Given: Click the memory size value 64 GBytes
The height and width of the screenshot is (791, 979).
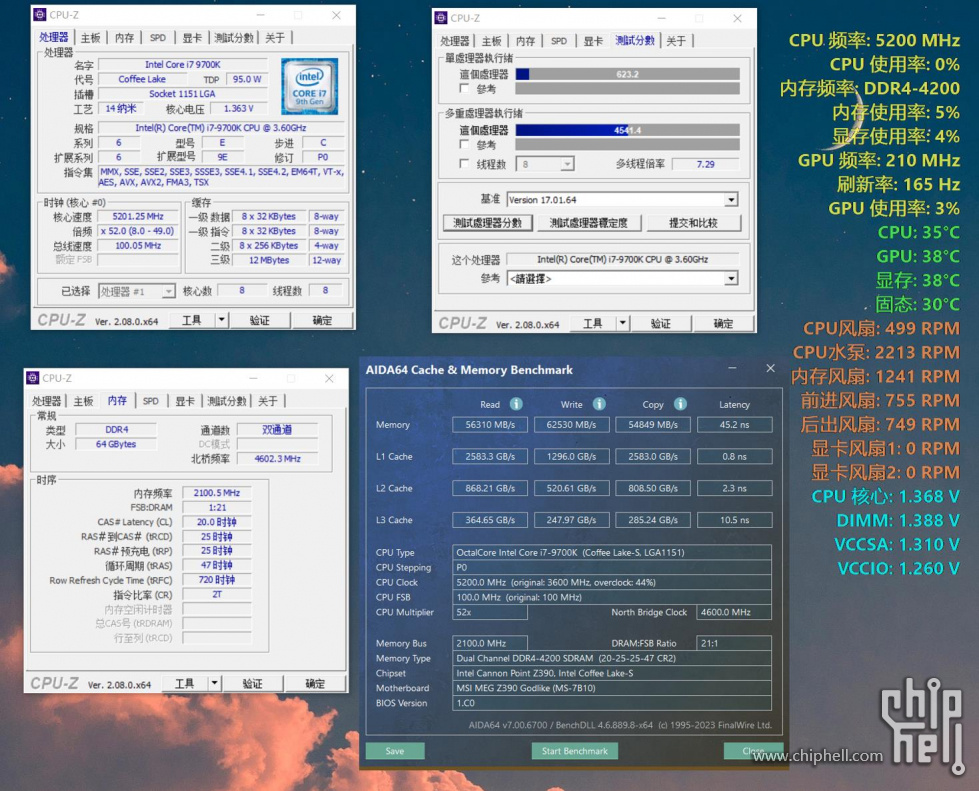Looking at the screenshot, I should tap(116, 444).
